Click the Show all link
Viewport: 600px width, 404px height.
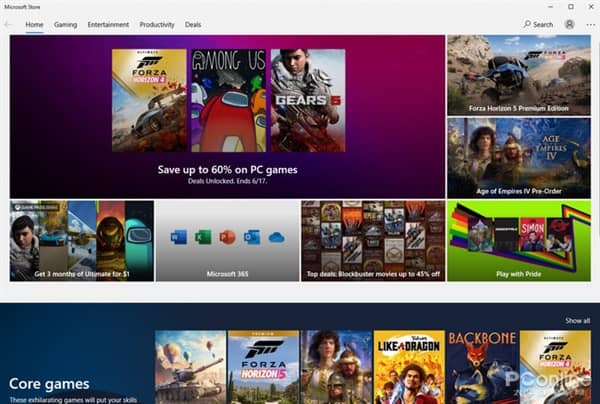(577, 320)
